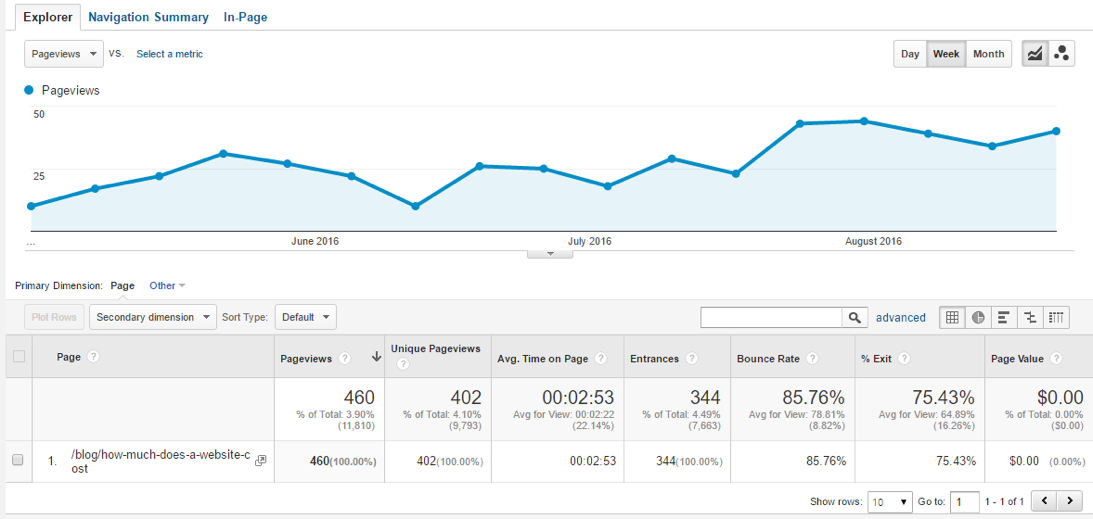Click in the table search field
This screenshot has width=1093, height=519.
771,317
